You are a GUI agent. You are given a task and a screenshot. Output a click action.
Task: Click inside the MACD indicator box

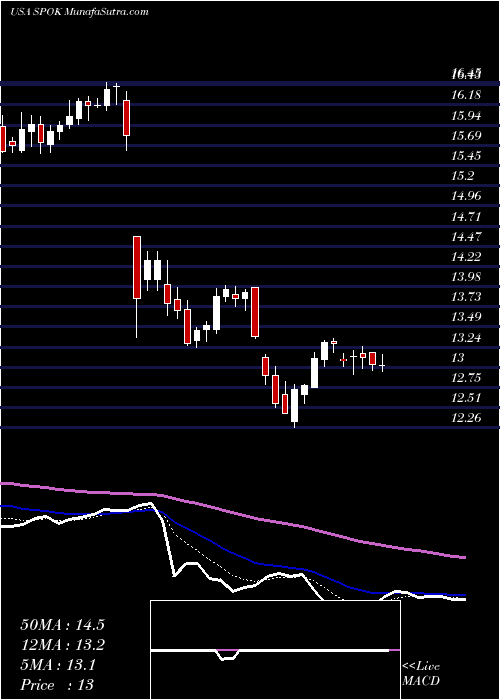point(275,650)
